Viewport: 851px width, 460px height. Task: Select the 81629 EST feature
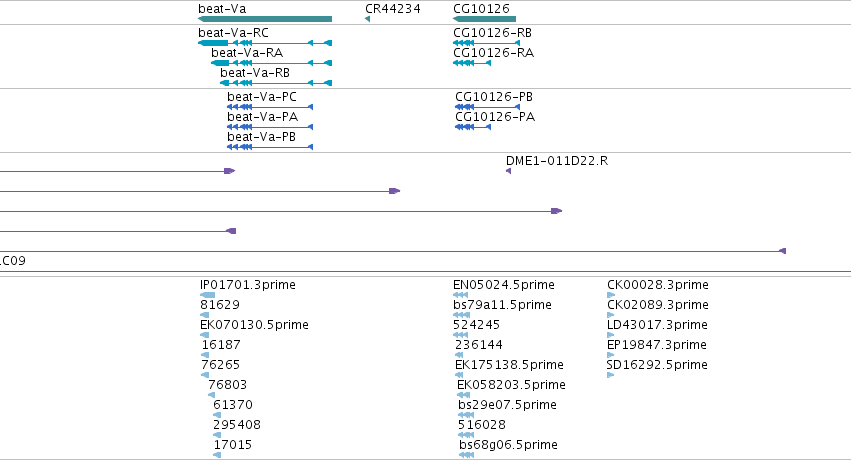click(x=205, y=315)
